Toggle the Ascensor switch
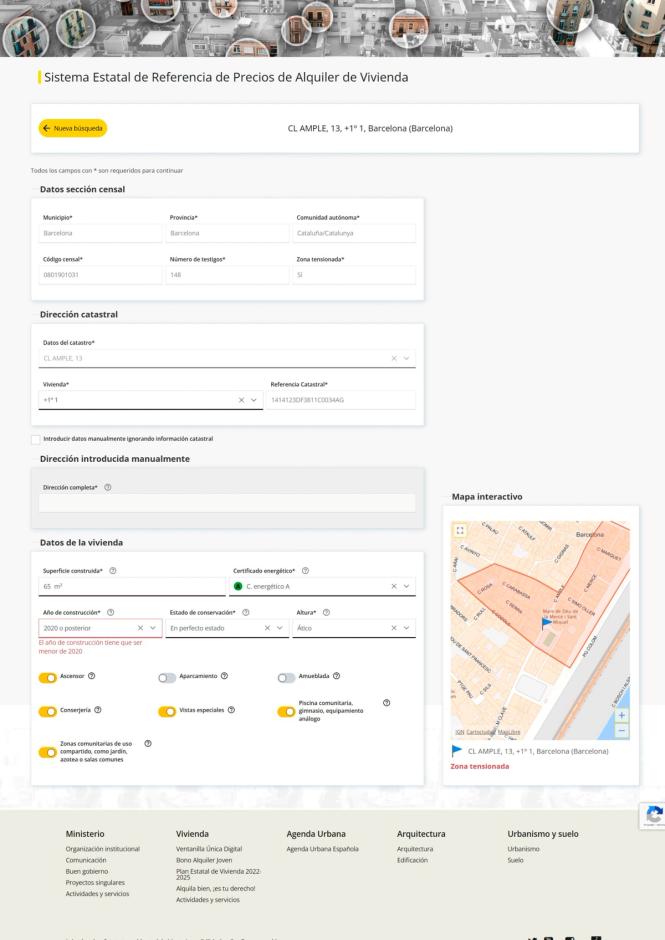 click(47, 677)
